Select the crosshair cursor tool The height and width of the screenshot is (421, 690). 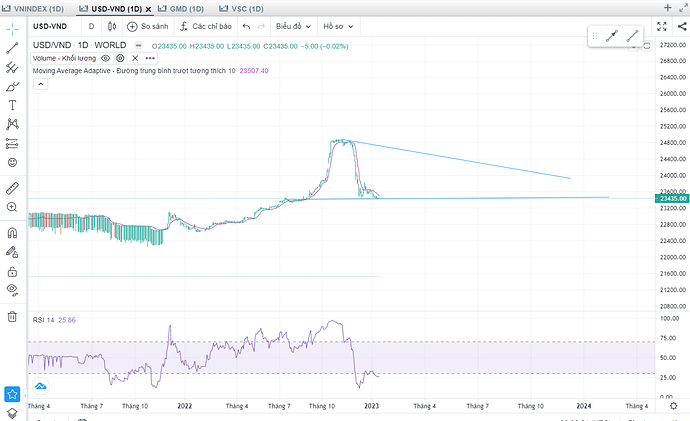[13, 27]
